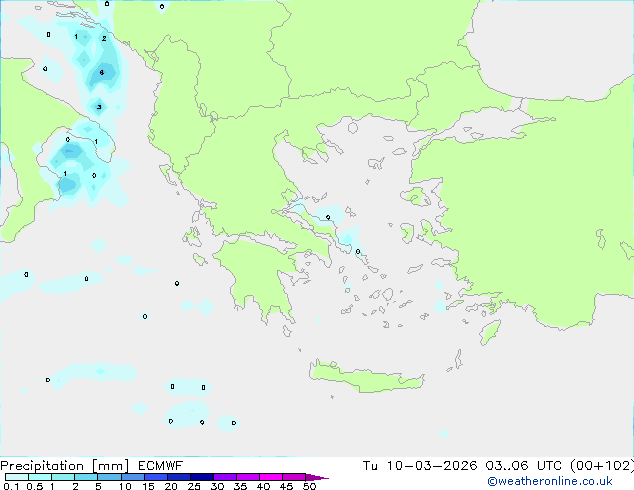The height and width of the screenshot is (490, 634).
Task: Click the "0.1" legend scale label
Action: click(x=11, y=486)
